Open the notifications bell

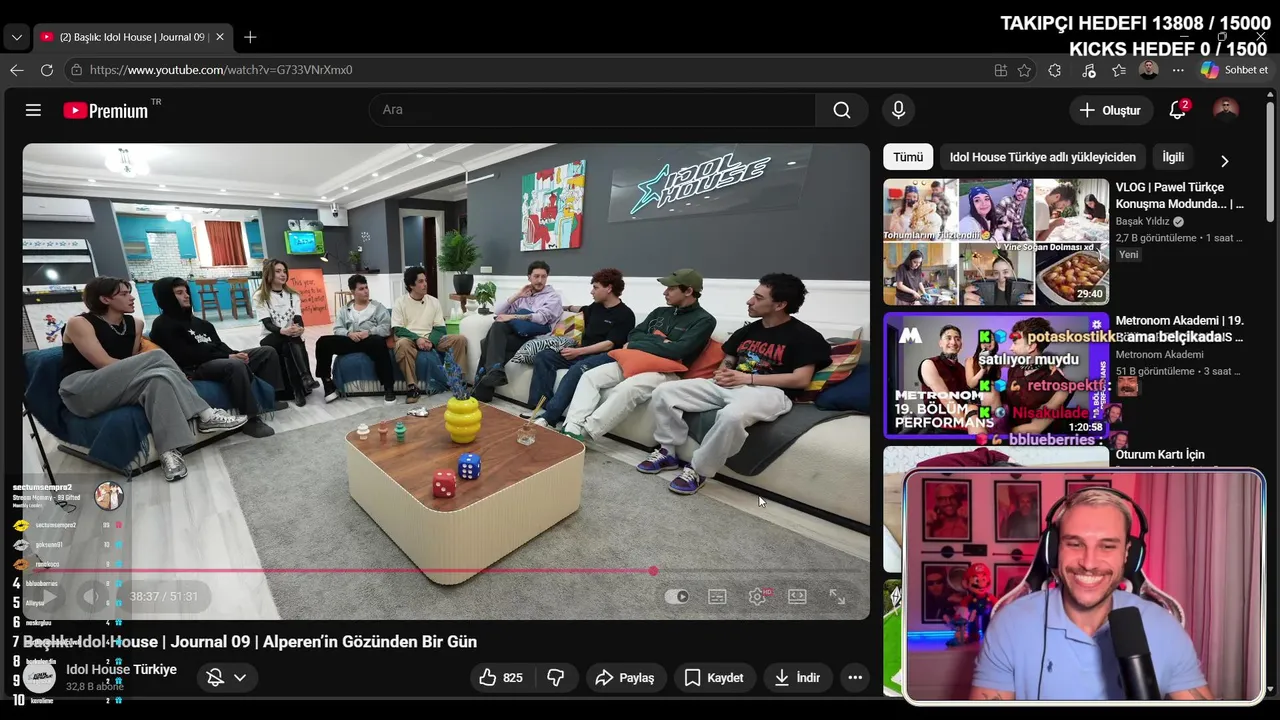pyautogui.click(x=1177, y=110)
